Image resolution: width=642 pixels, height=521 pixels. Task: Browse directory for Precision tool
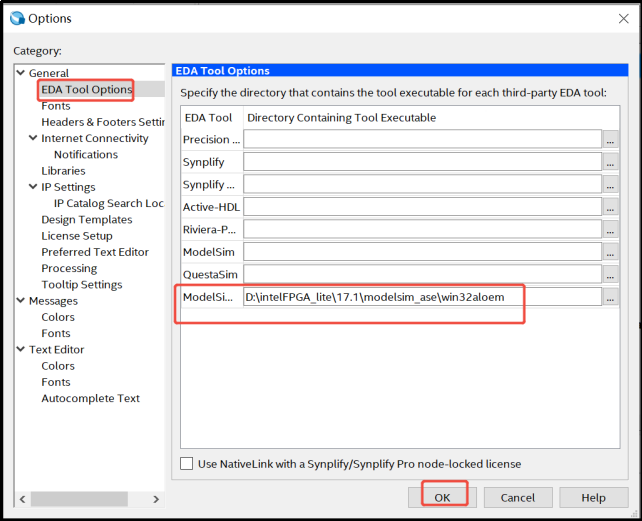[x=610, y=139]
